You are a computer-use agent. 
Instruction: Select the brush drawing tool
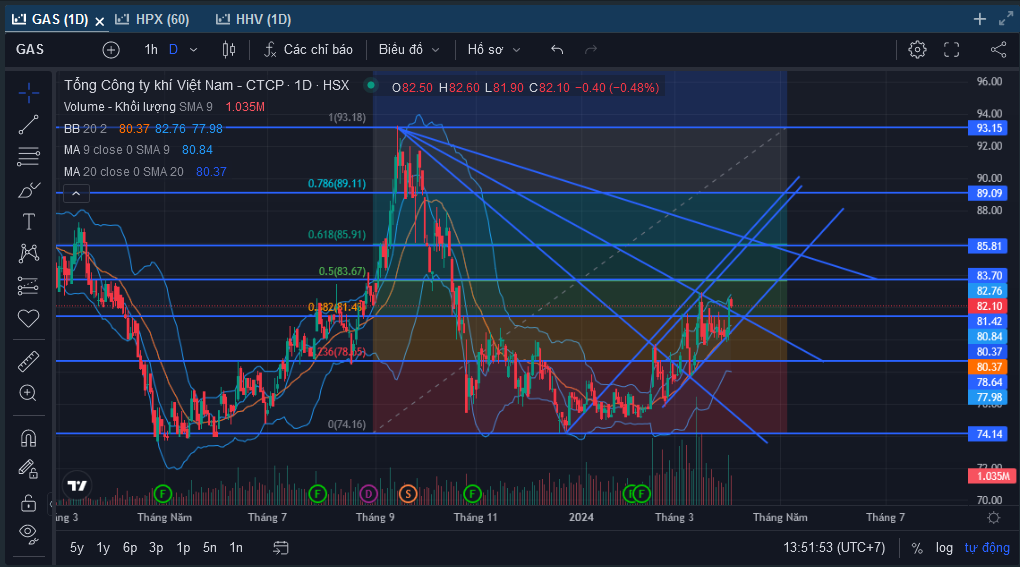(29, 190)
